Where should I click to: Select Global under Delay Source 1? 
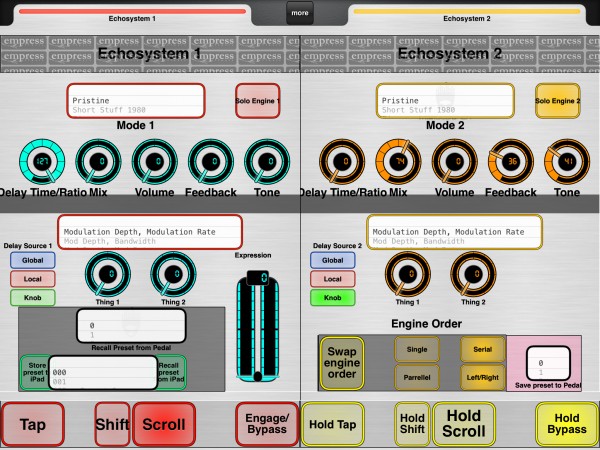tap(33, 260)
